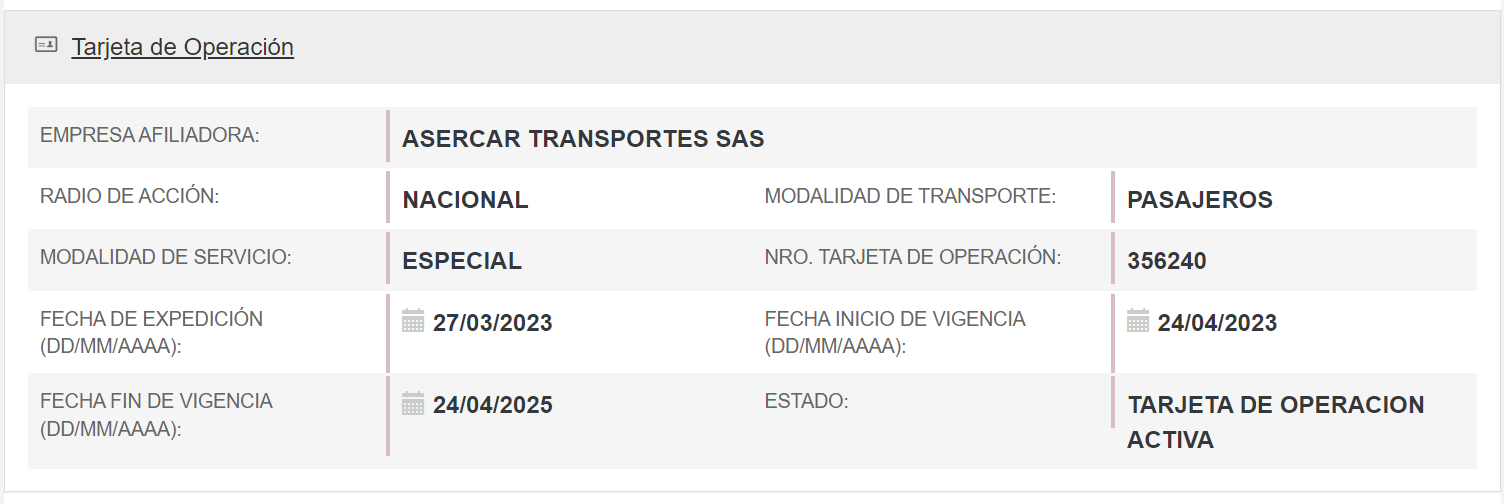Click the ESTADO label
The height and width of the screenshot is (504, 1504).
[806, 401]
